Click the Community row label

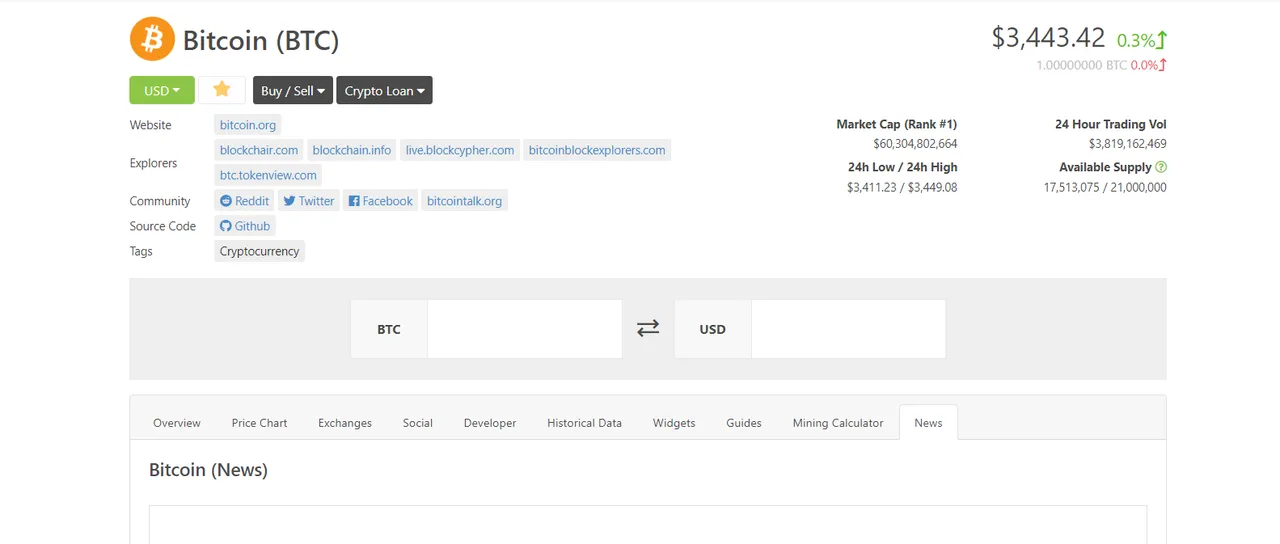click(x=160, y=201)
